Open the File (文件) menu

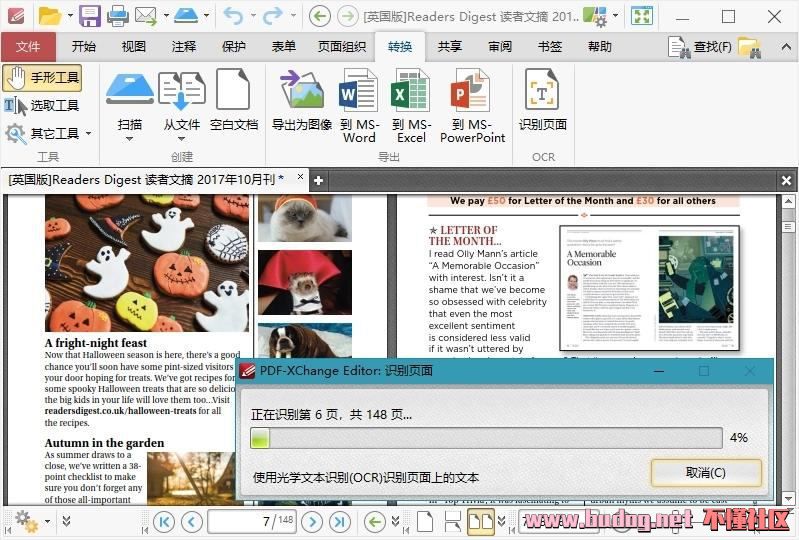pyautogui.click(x=28, y=47)
